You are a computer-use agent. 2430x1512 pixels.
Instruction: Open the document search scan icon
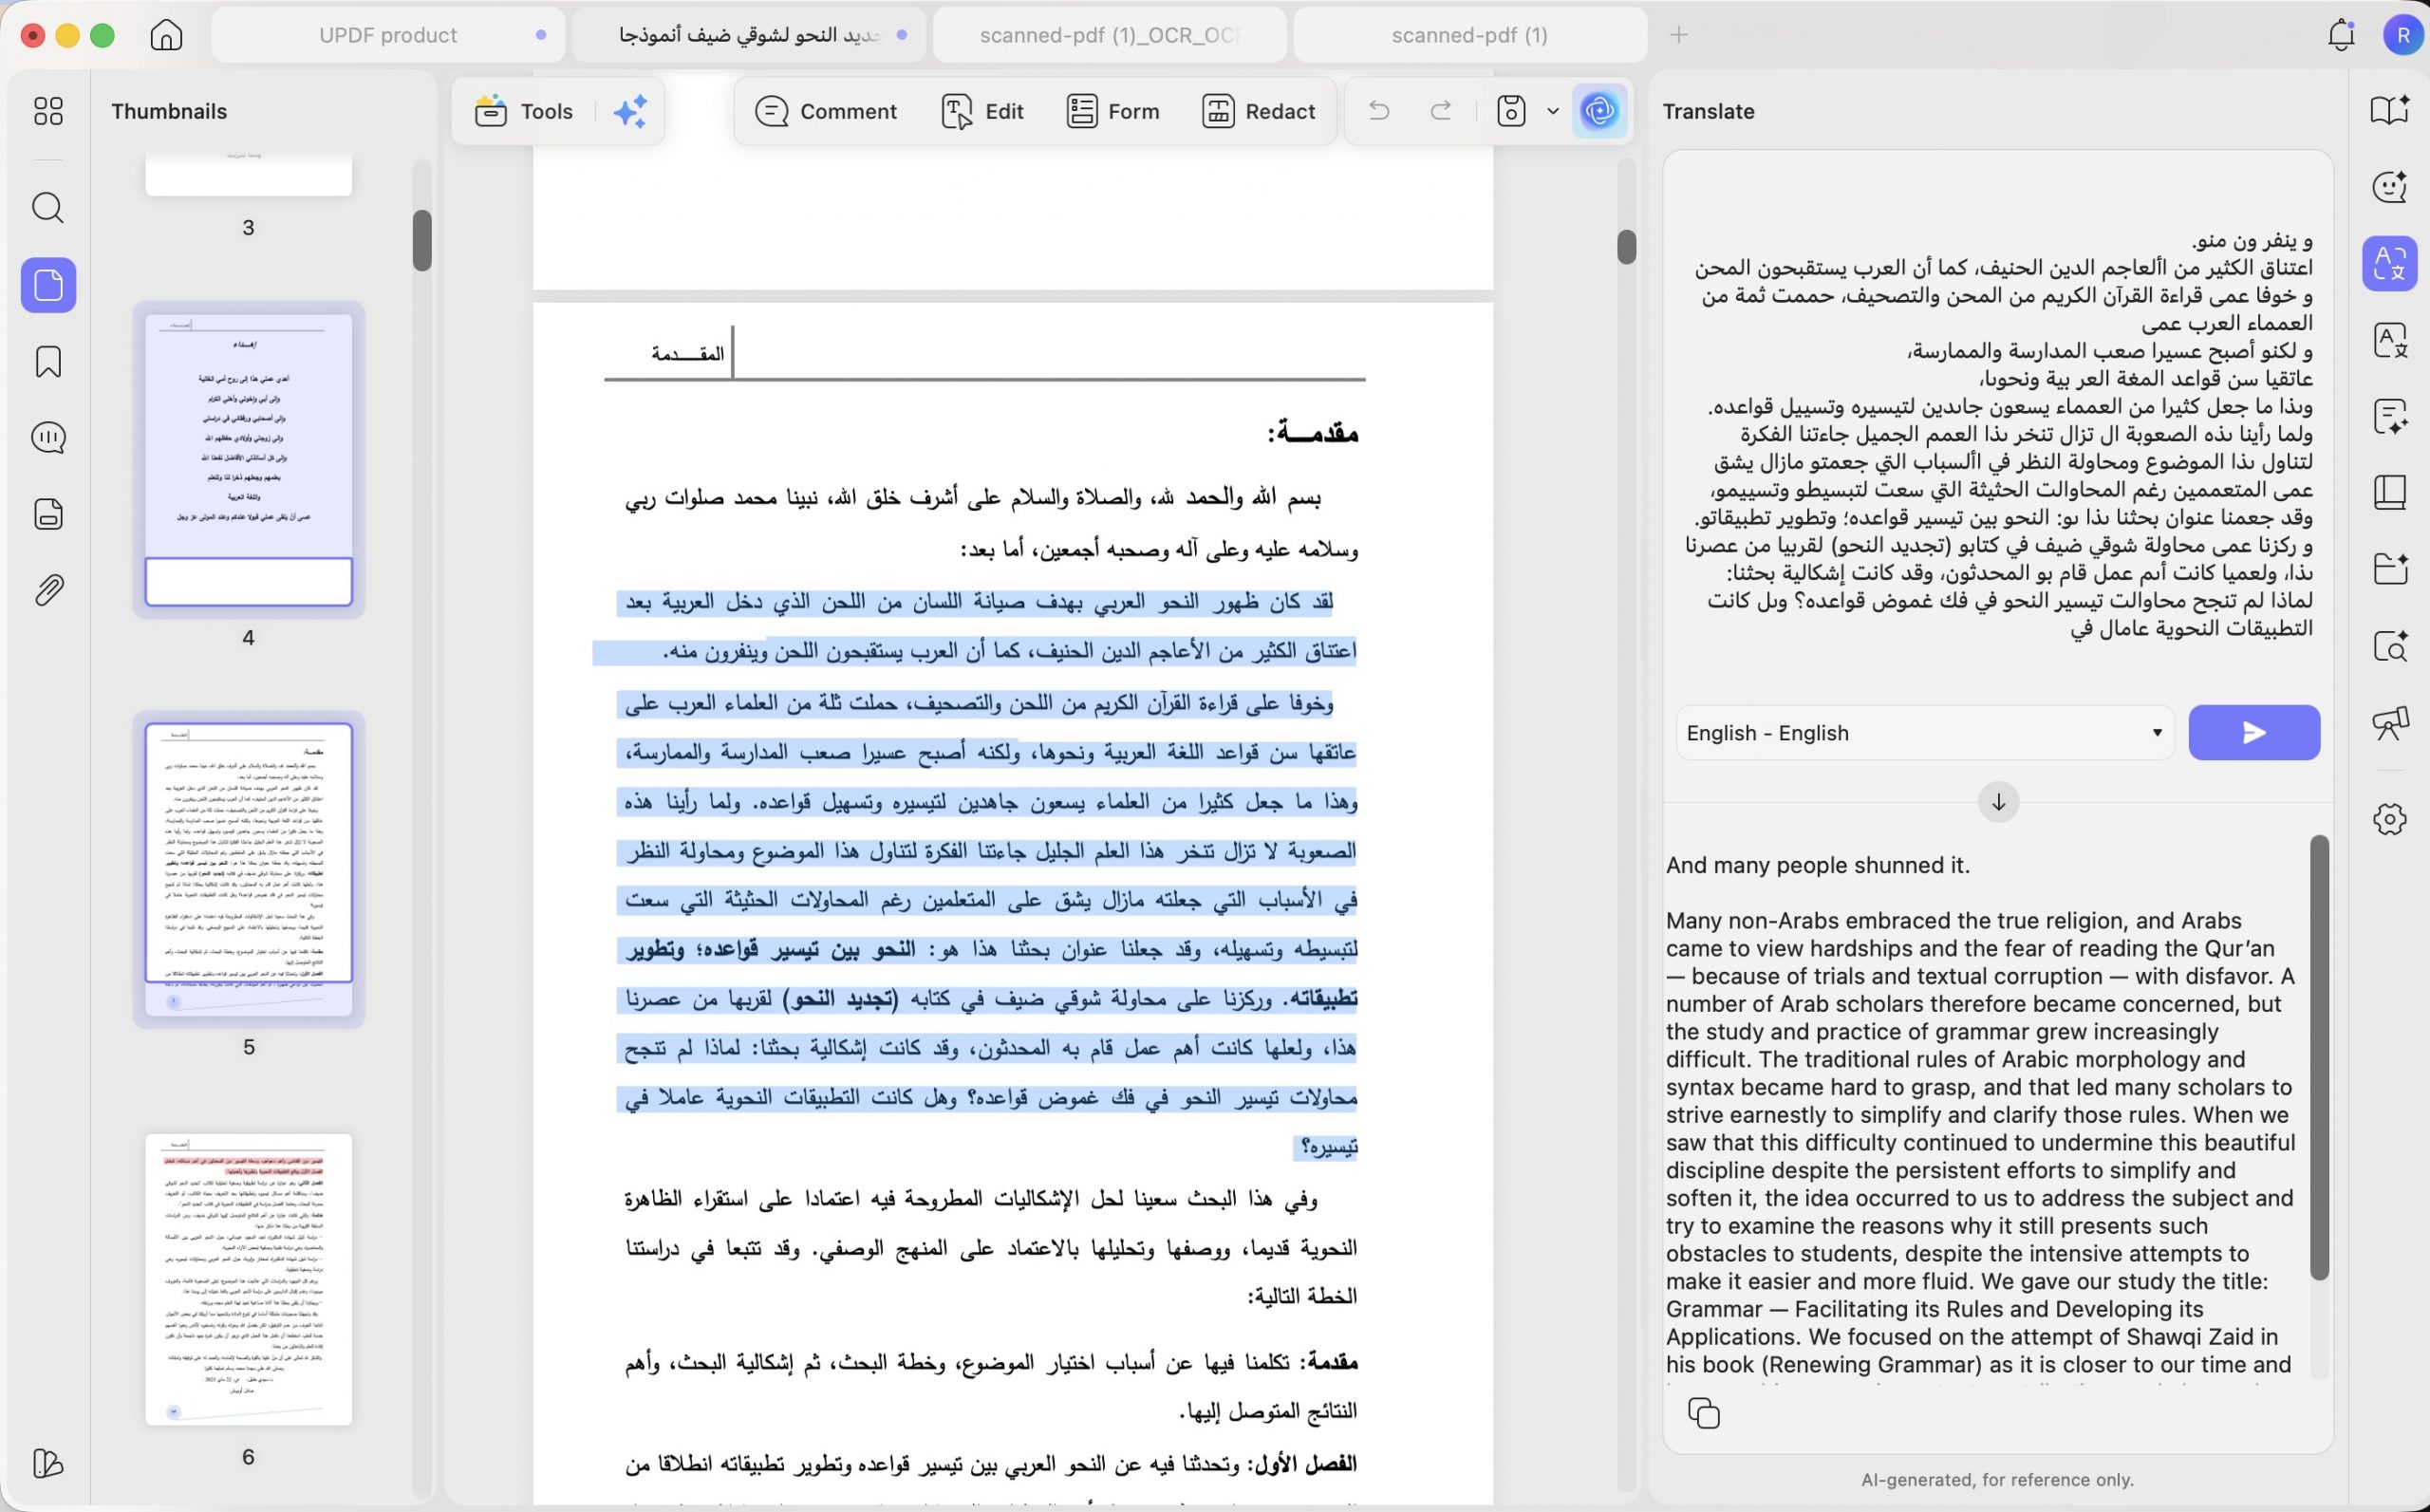[x=2390, y=646]
